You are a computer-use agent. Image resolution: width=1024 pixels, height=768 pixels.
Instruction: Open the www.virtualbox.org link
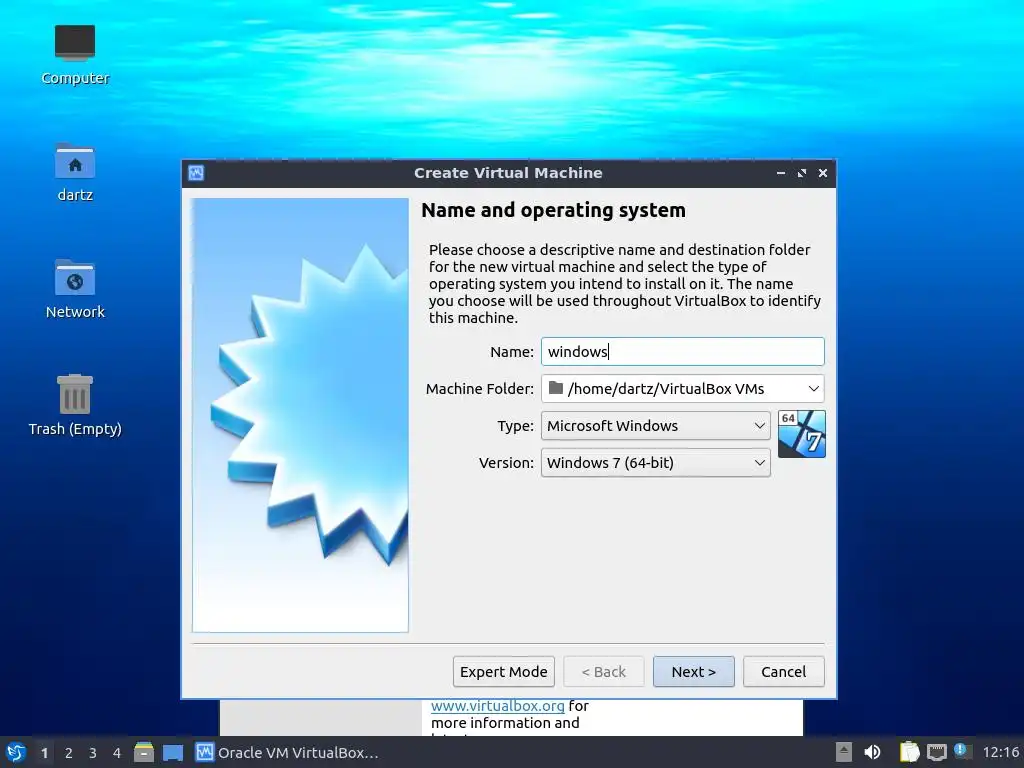pyautogui.click(x=498, y=706)
